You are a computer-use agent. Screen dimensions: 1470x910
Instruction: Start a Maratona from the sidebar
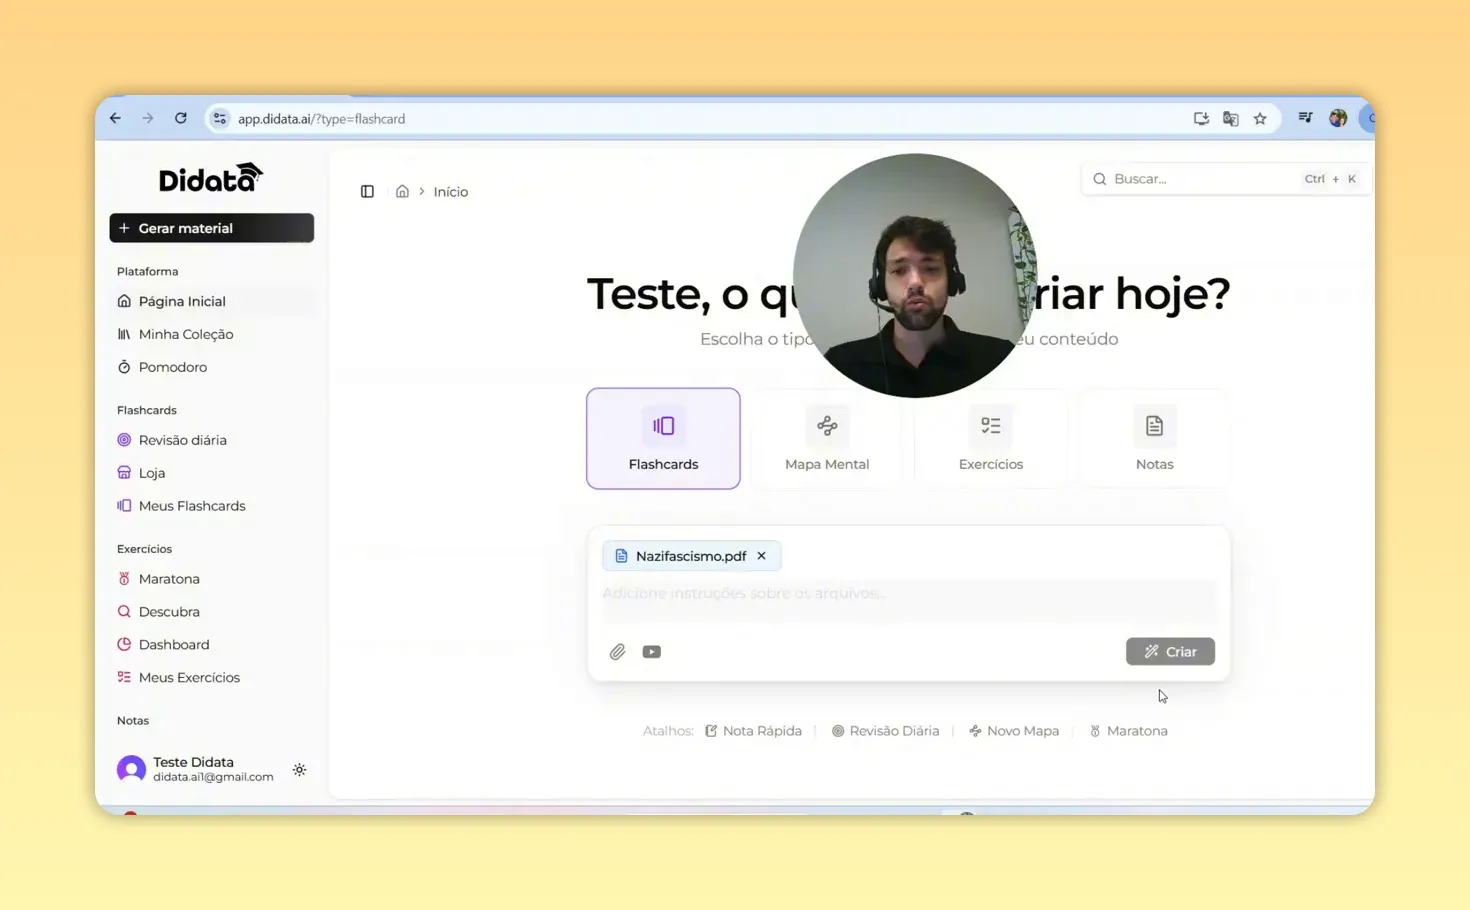coord(169,578)
